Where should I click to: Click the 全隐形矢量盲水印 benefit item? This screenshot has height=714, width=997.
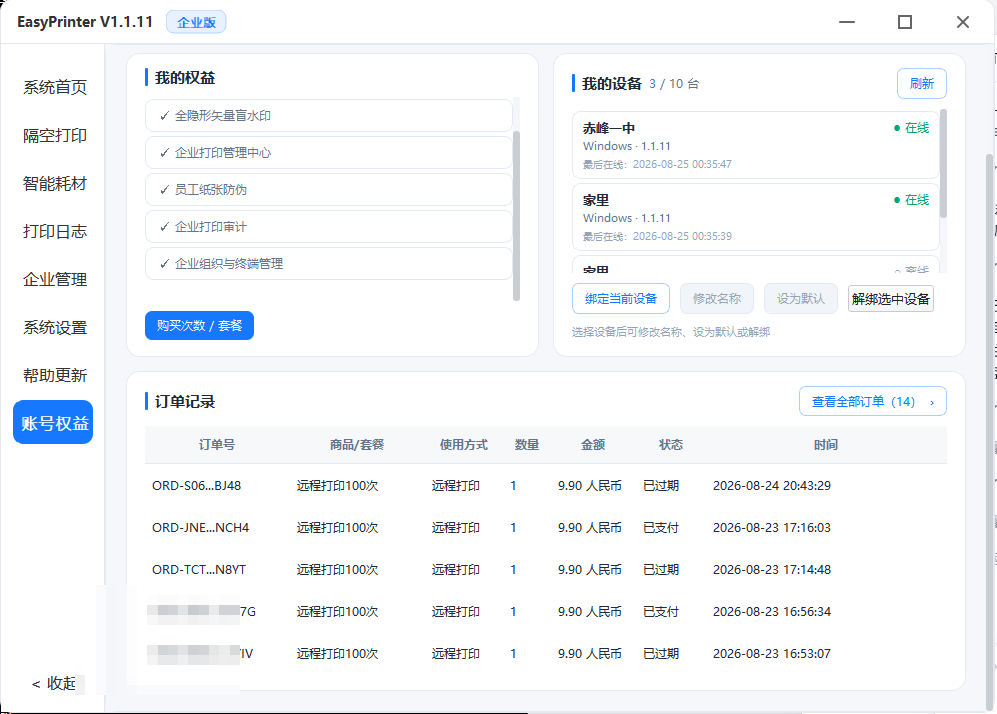(329, 116)
